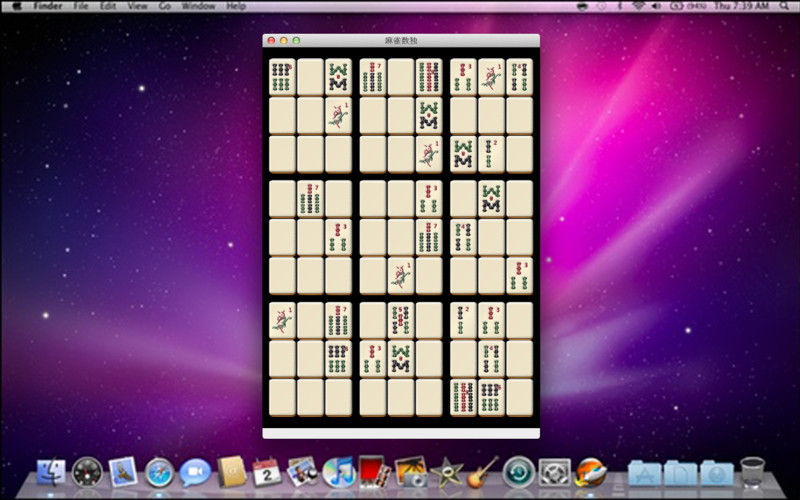Open the Help menu
This screenshot has width=800, height=500.
tap(236, 6)
